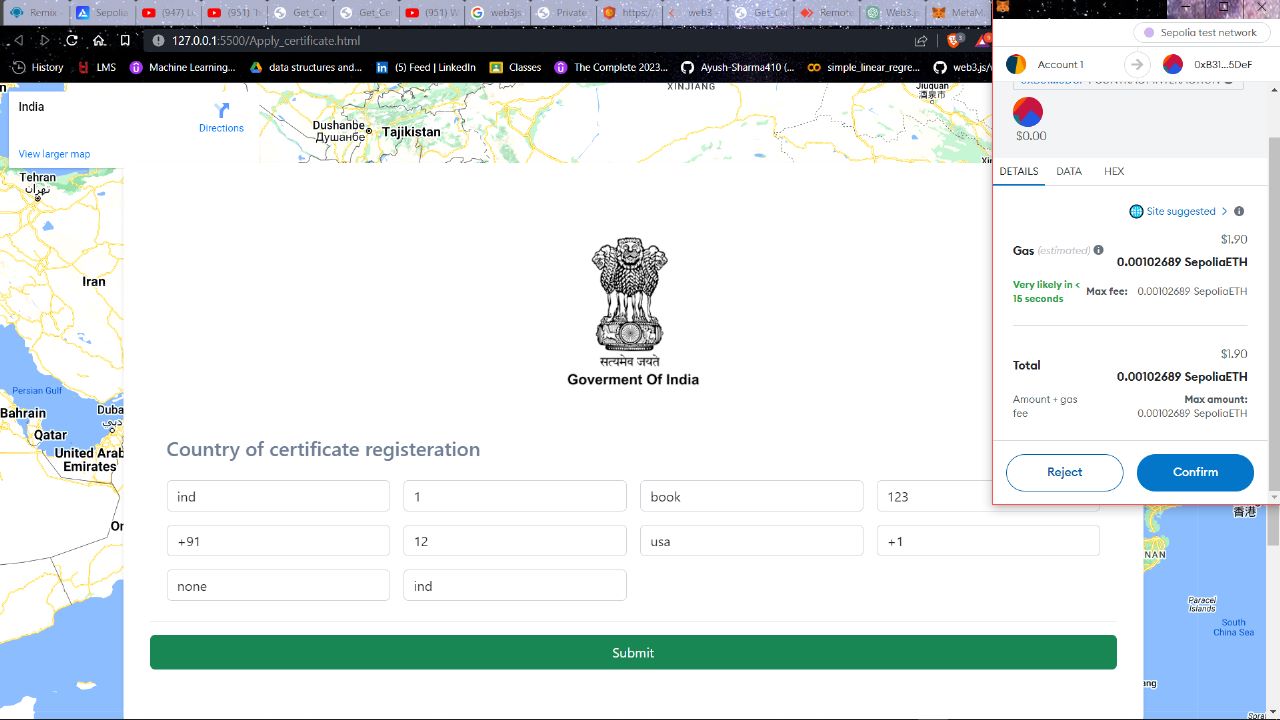Image resolution: width=1280 pixels, height=720 pixels.
Task: Reject the MetaMask transaction
Action: (x=1064, y=472)
